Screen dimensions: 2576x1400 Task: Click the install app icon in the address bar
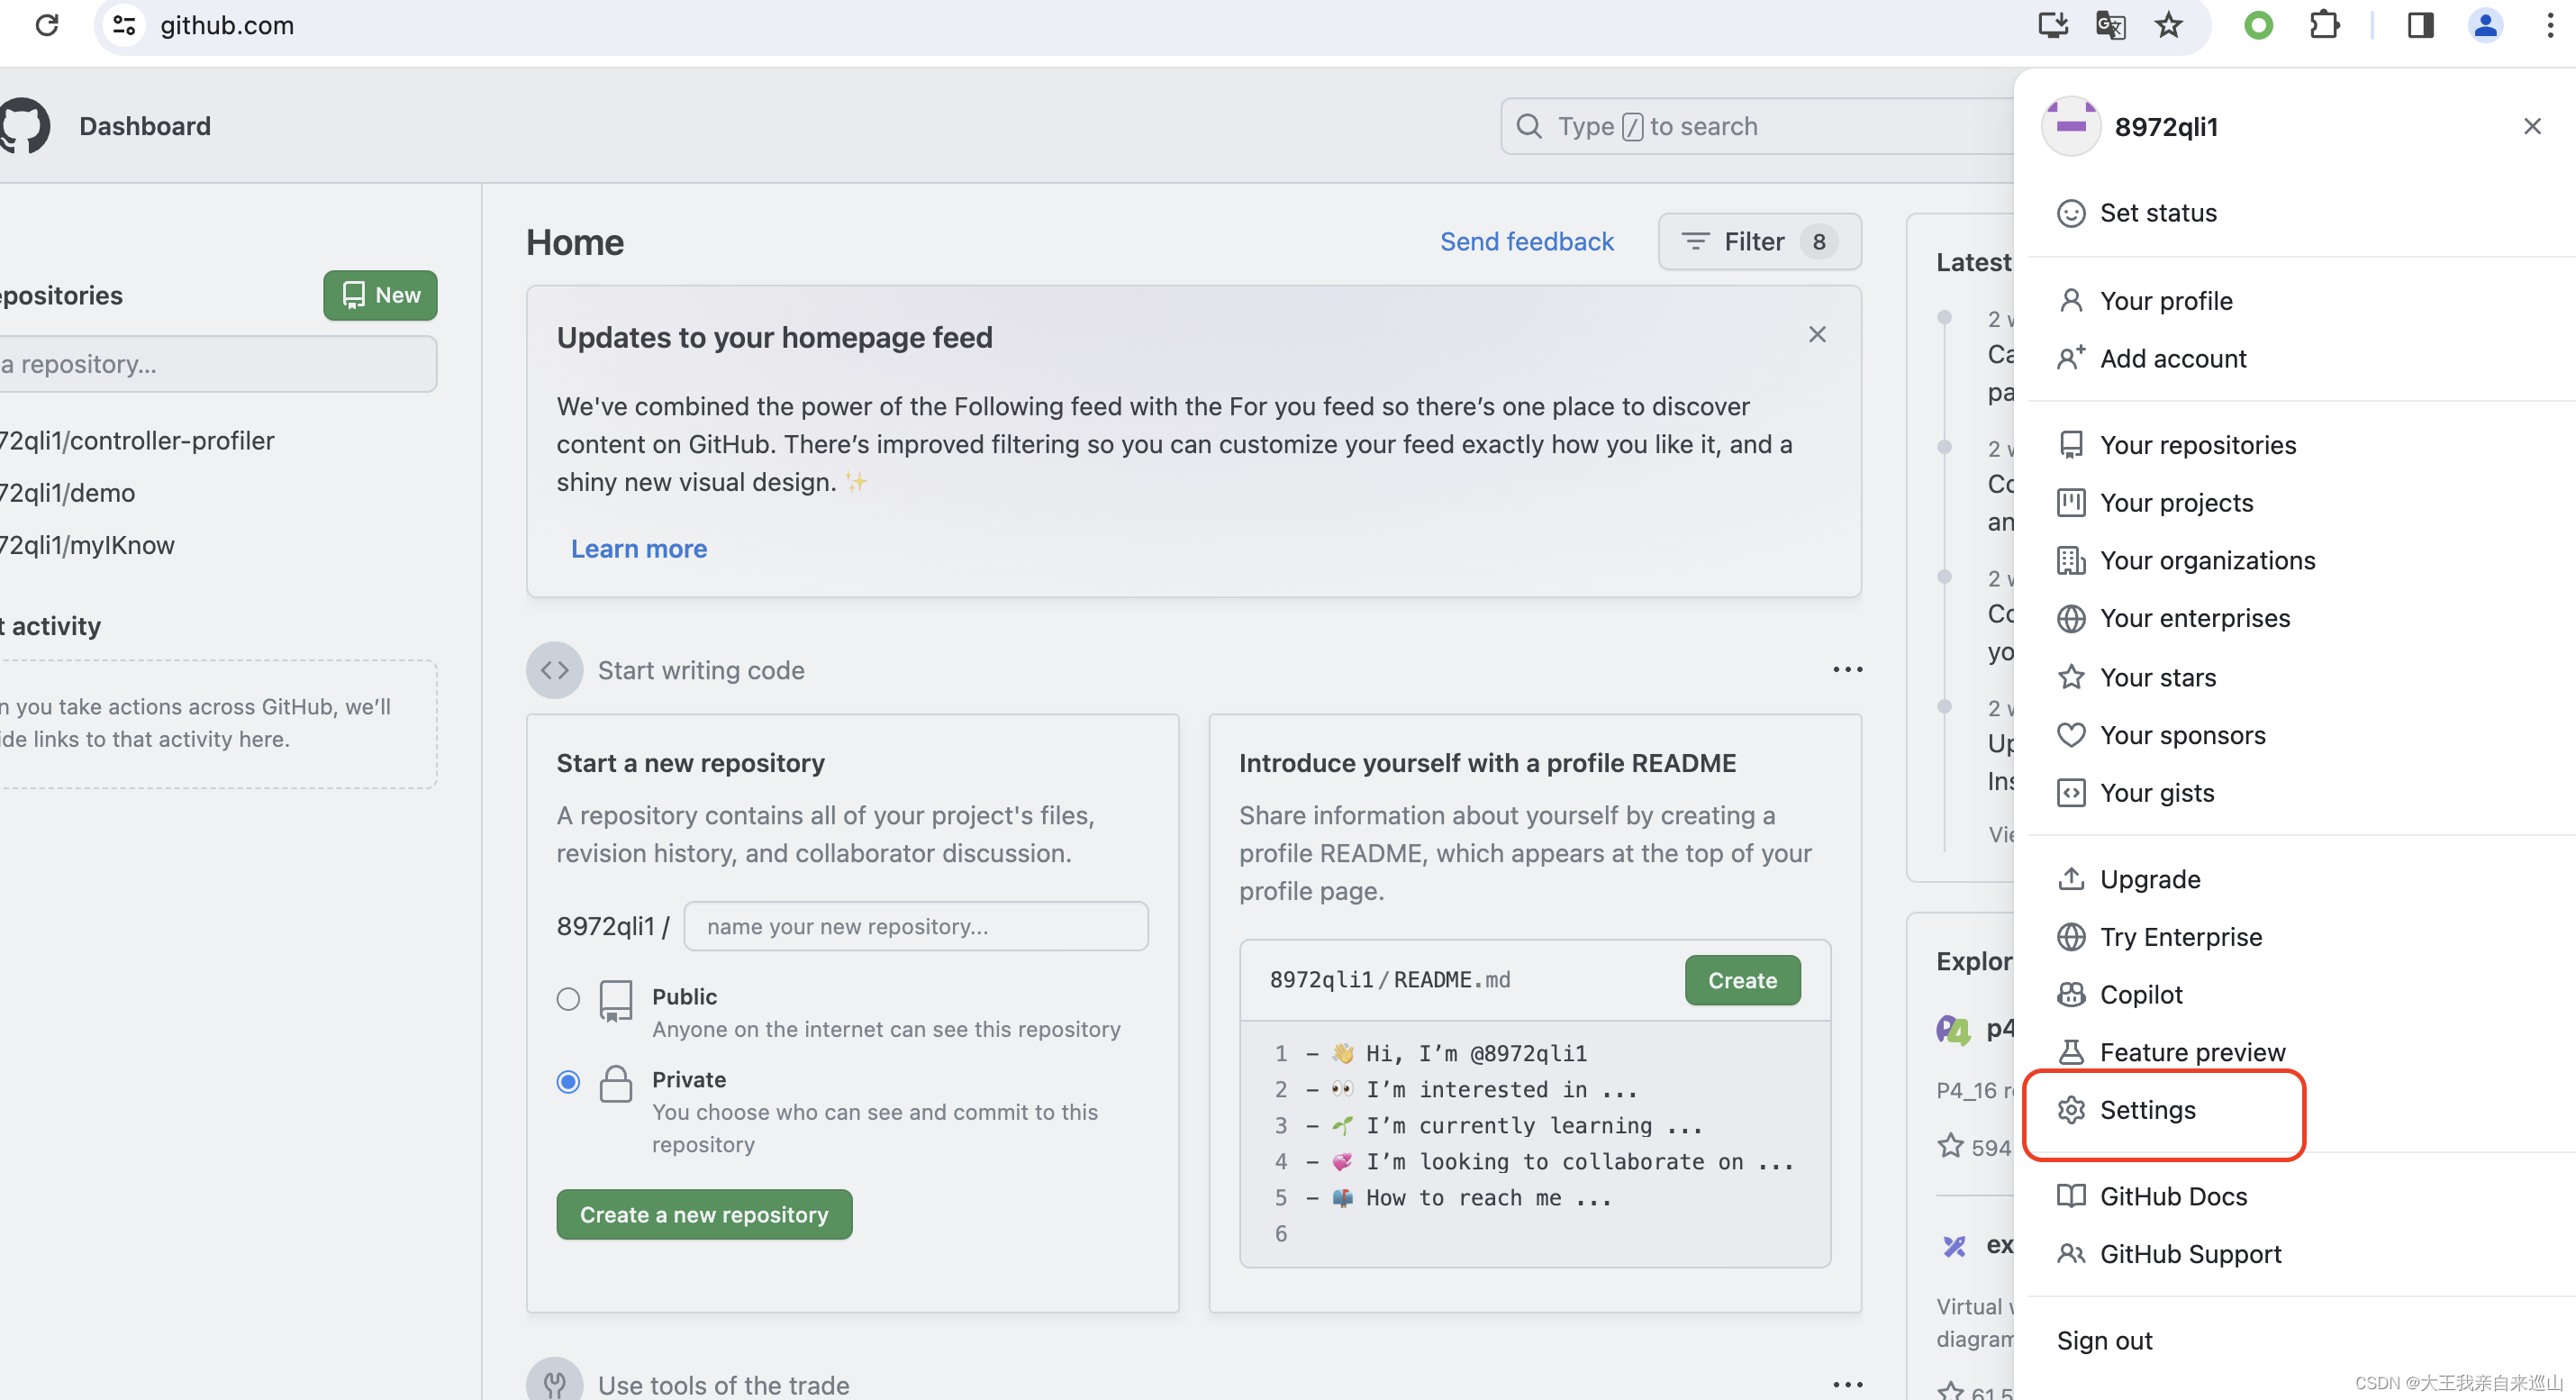pos(2053,25)
